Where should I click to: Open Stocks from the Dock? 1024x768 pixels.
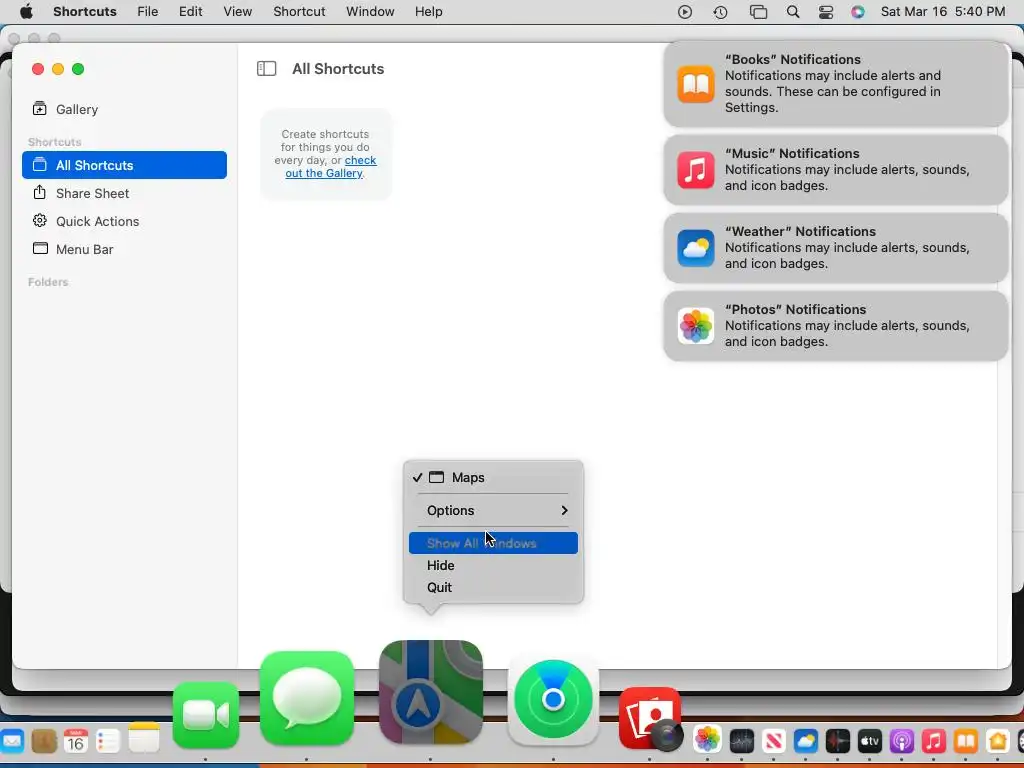point(741,741)
